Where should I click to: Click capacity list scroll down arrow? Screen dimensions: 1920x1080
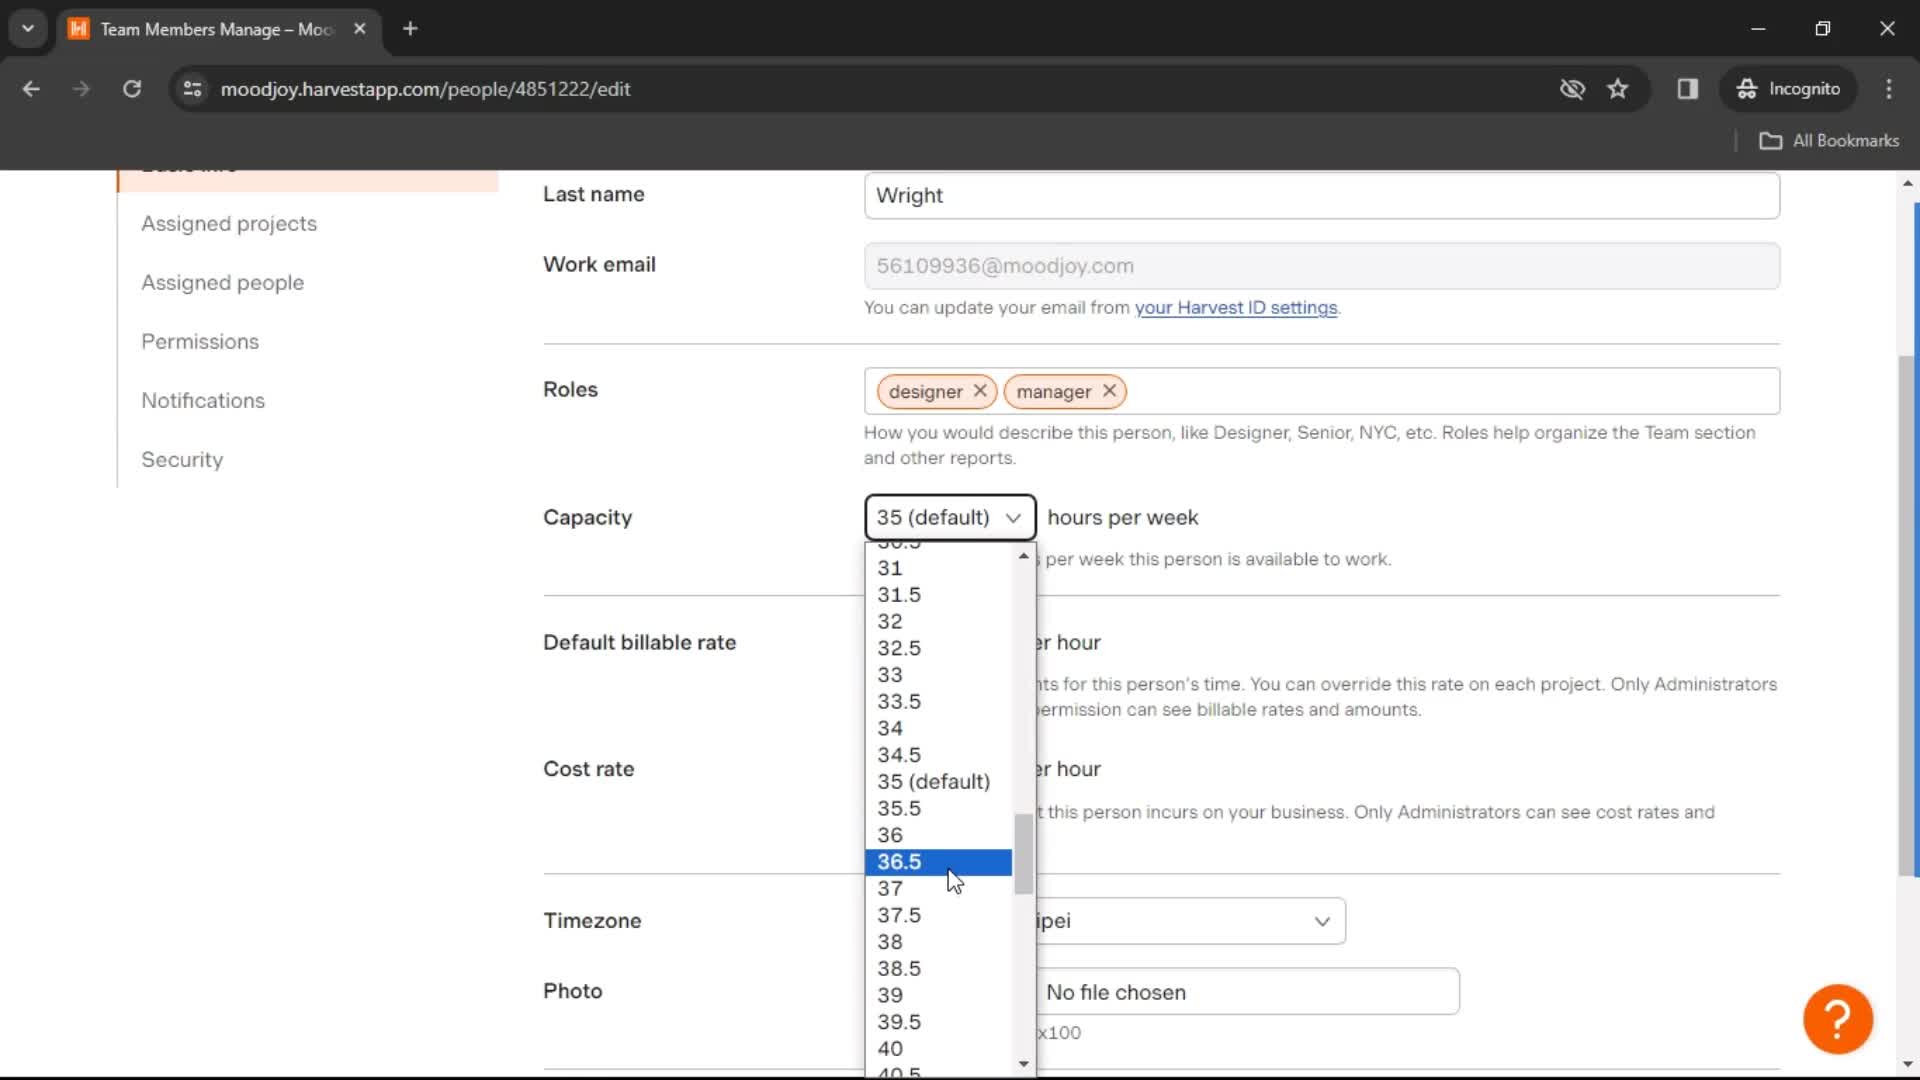coord(1023,1064)
